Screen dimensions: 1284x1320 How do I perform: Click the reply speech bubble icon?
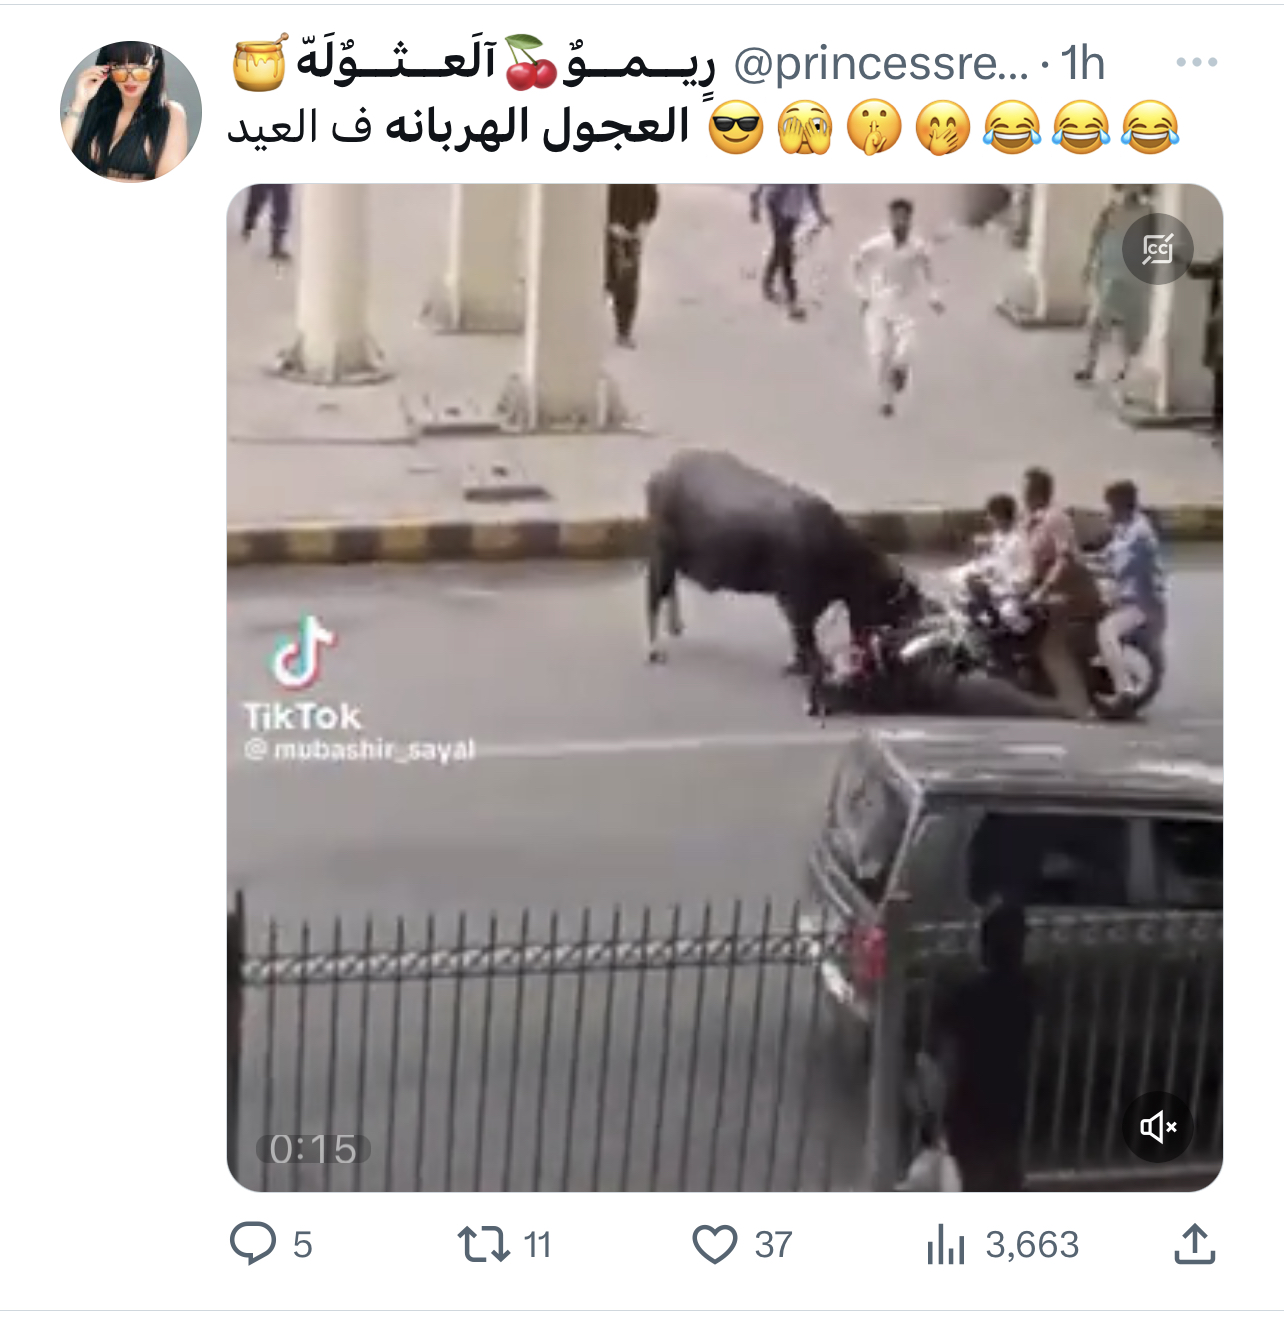[253, 1244]
